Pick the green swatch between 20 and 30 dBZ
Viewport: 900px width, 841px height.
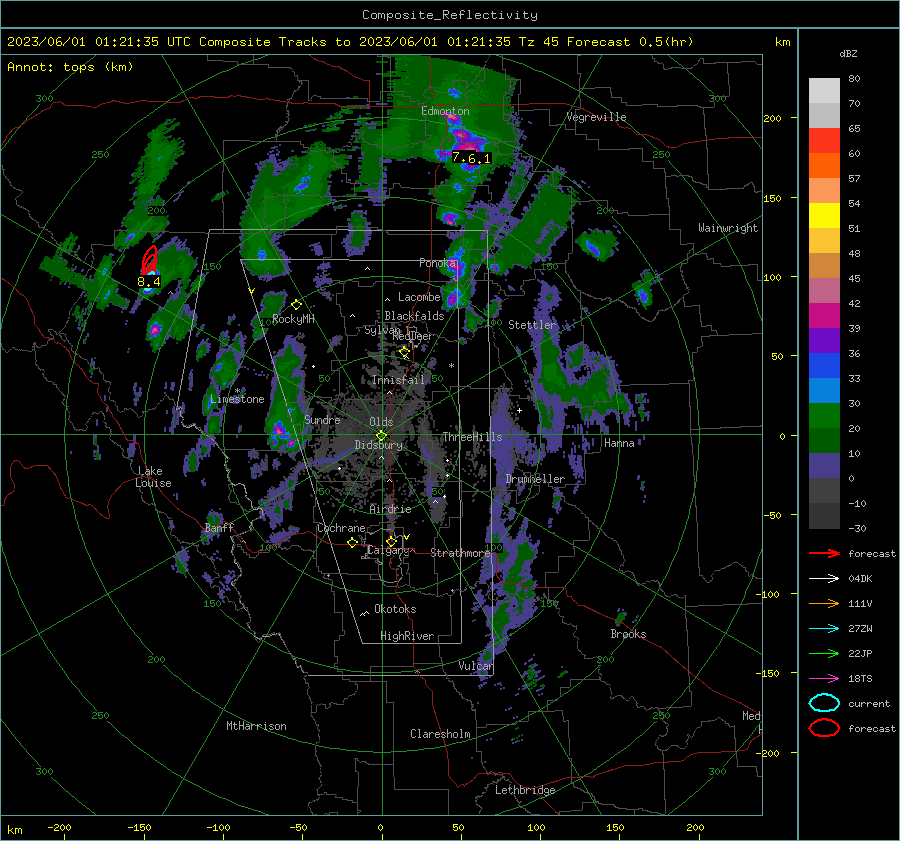824,416
